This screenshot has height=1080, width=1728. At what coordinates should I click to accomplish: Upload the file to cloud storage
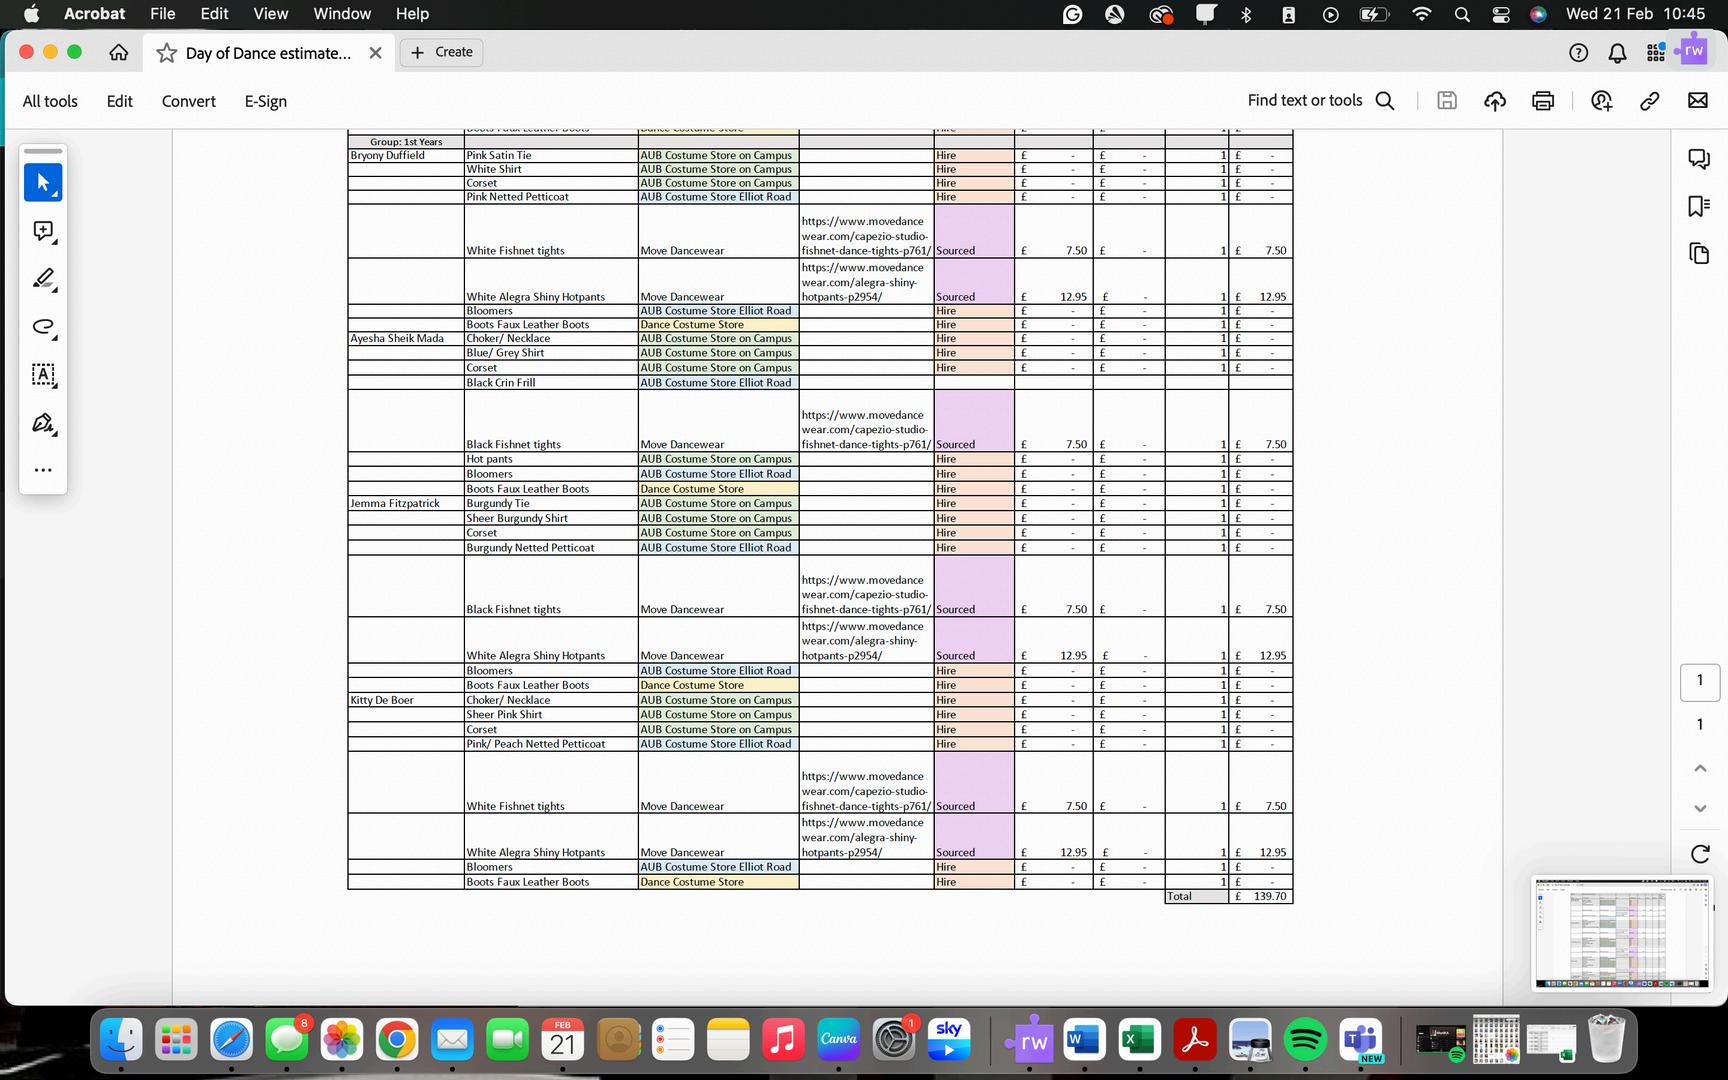pos(1495,100)
